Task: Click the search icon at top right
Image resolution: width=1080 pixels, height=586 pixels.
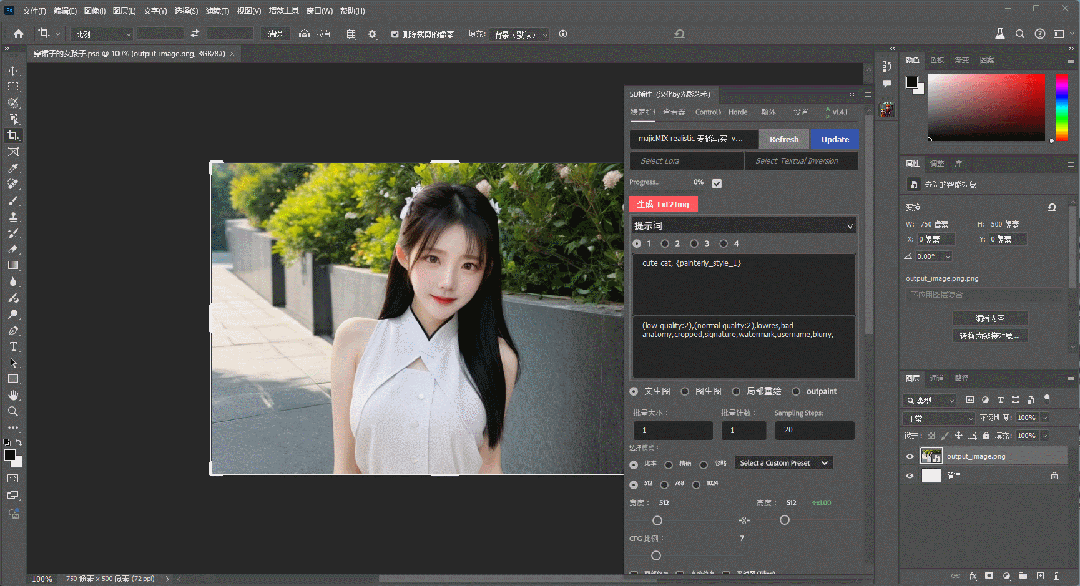Action: point(1019,33)
